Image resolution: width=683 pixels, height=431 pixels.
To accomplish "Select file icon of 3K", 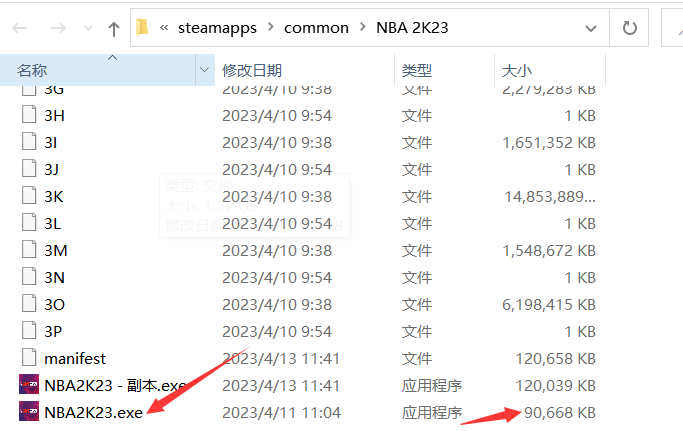I will pyautogui.click(x=29, y=196).
